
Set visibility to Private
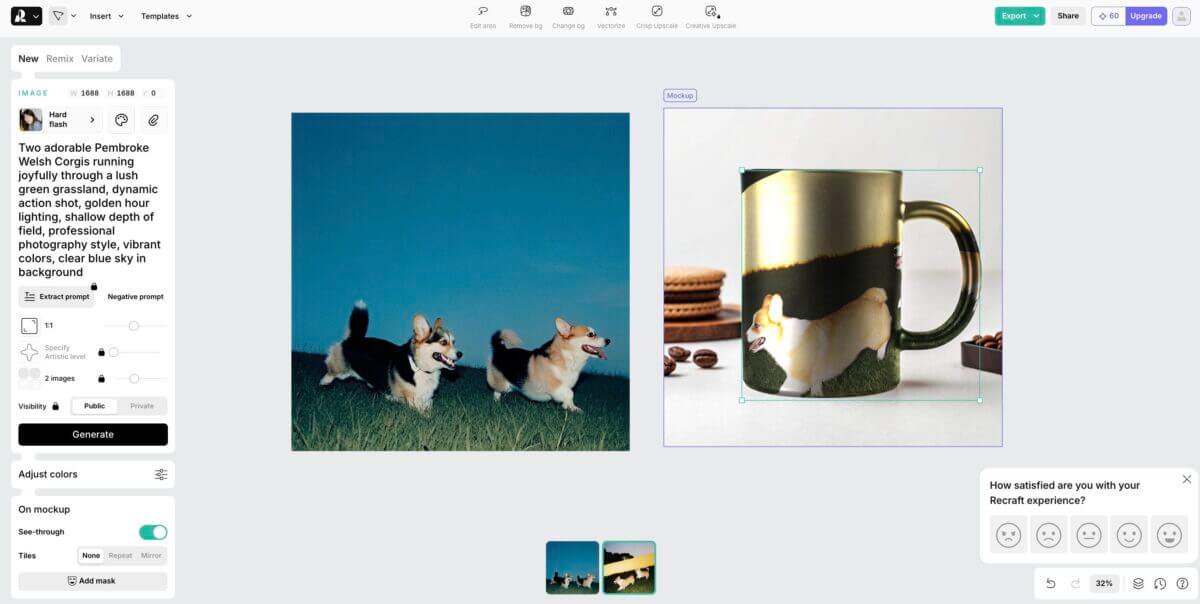click(x=142, y=406)
